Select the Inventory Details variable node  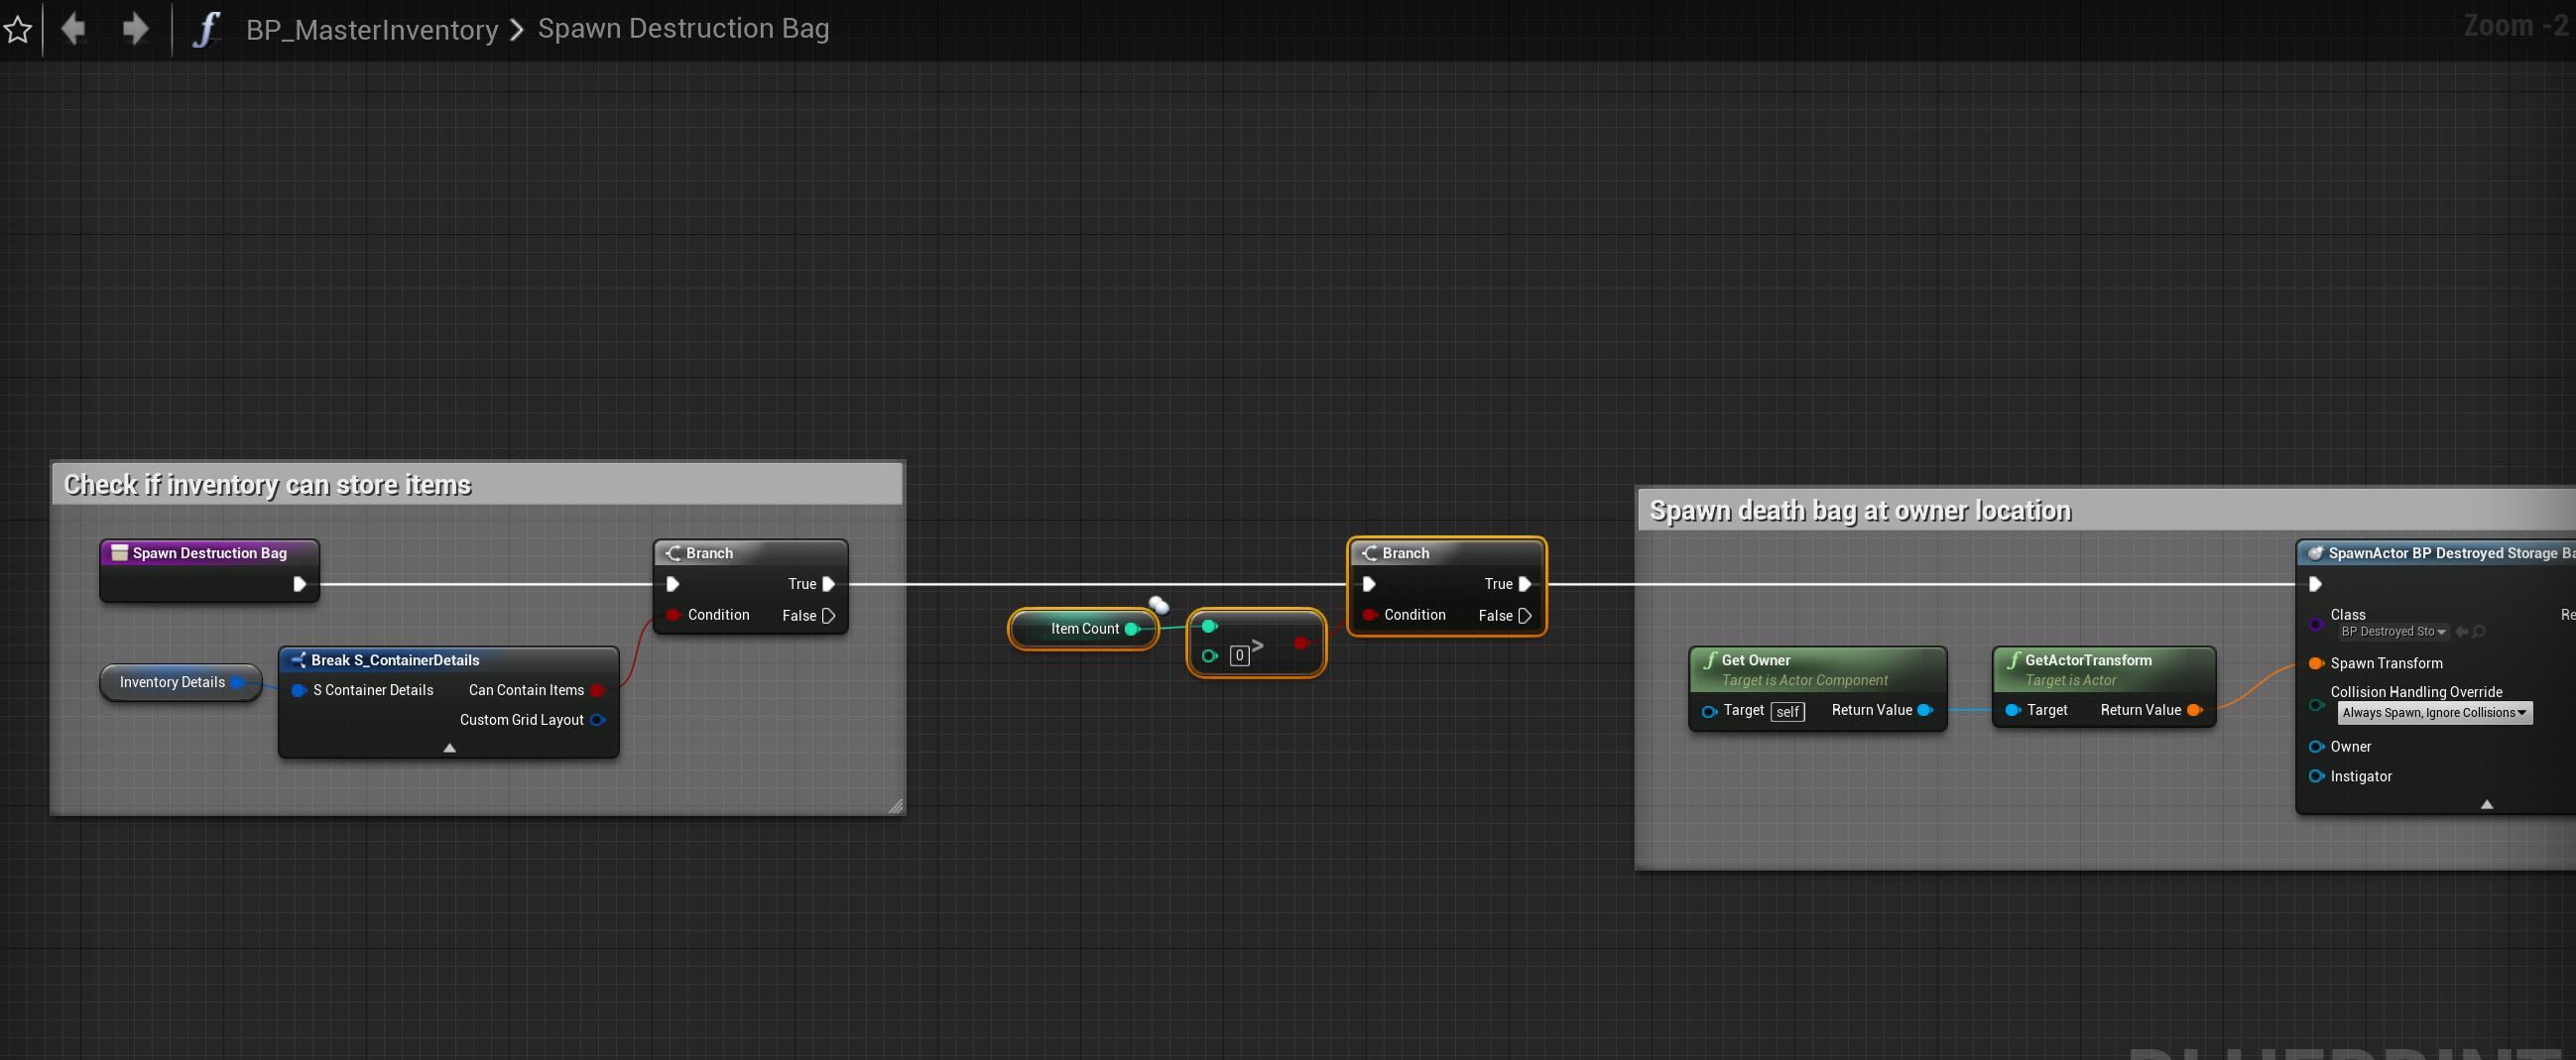click(172, 682)
